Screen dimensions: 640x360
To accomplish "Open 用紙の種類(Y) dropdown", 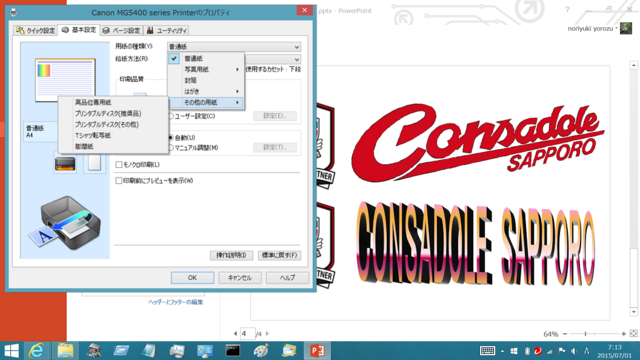I will click(234, 47).
